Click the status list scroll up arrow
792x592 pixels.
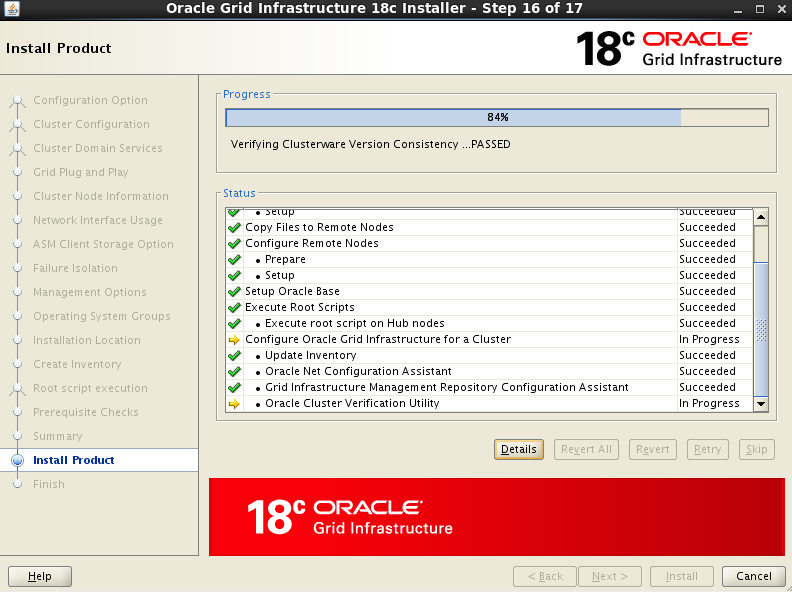tap(761, 217)
